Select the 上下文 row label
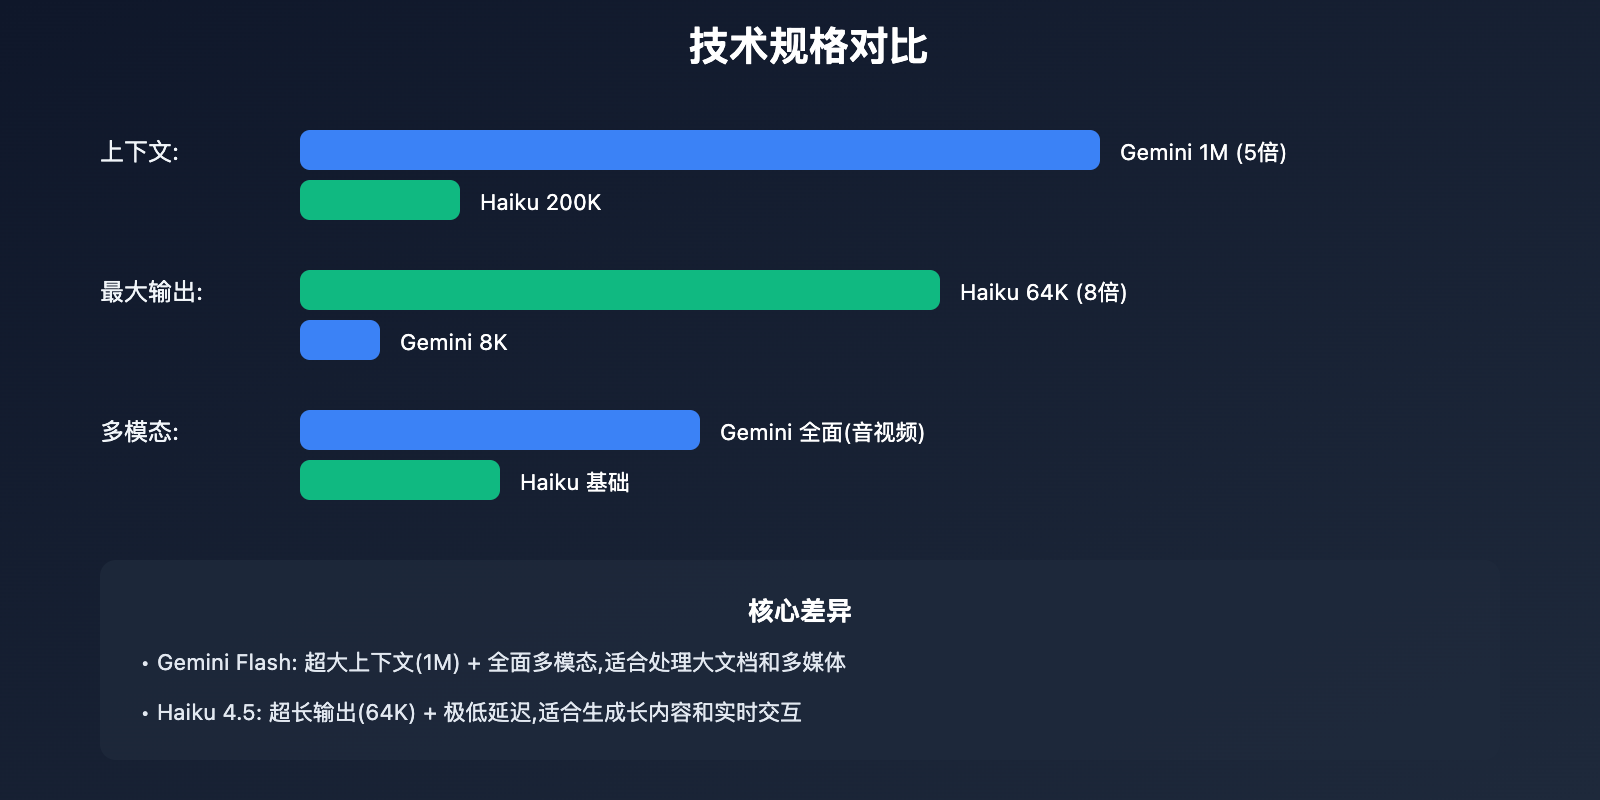 (139, 152)
